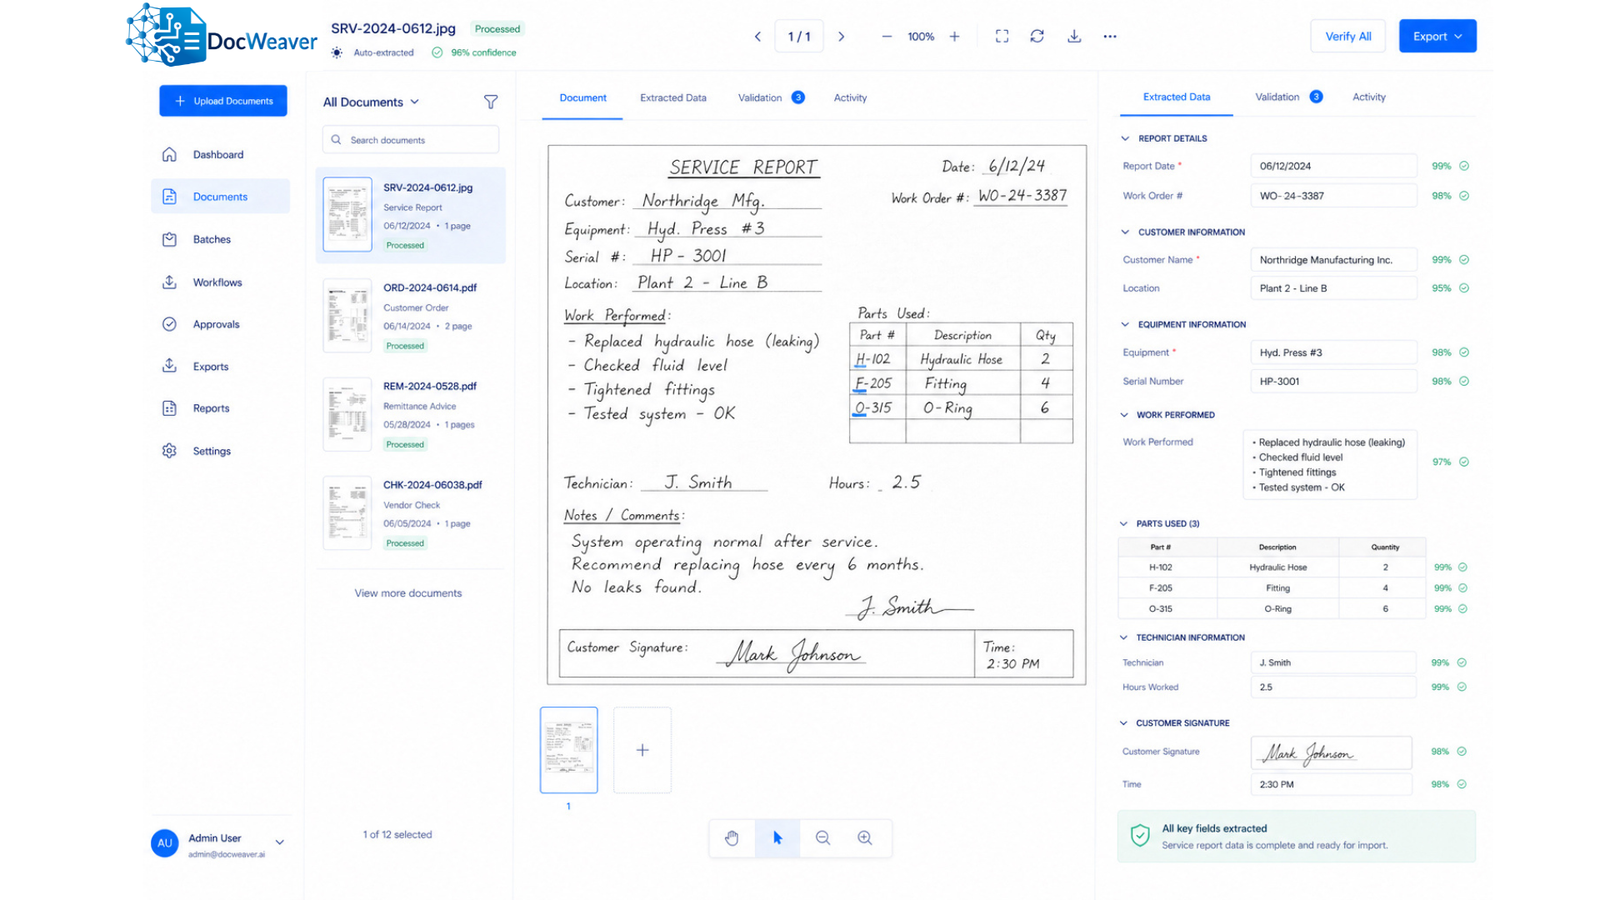Image resolution: width=1600 pixels, height=900 pixels.
Task: Open the document filter funnel icon
Action: click(x=490, y=102)
